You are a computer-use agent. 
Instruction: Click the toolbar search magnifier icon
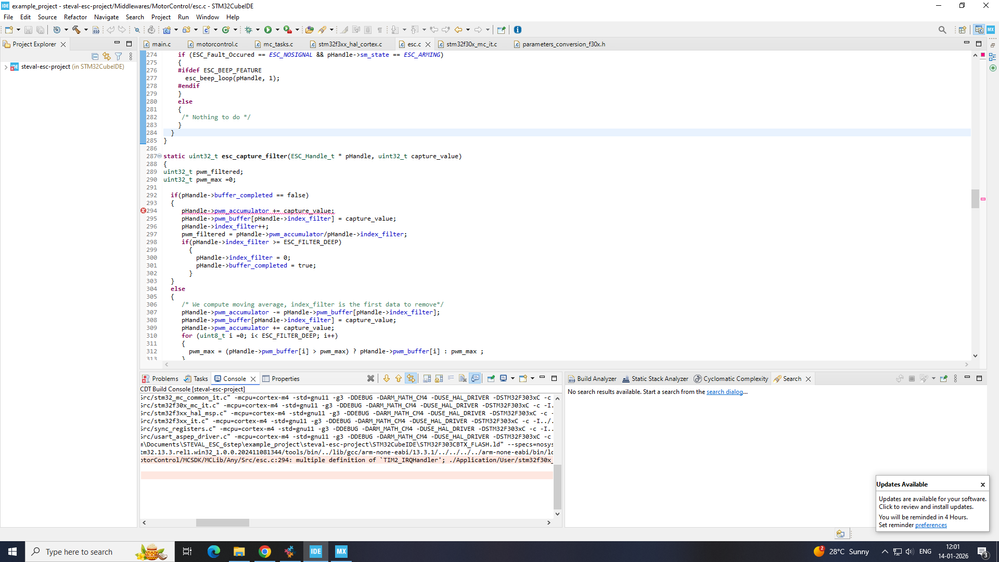(x=942, y=29)
